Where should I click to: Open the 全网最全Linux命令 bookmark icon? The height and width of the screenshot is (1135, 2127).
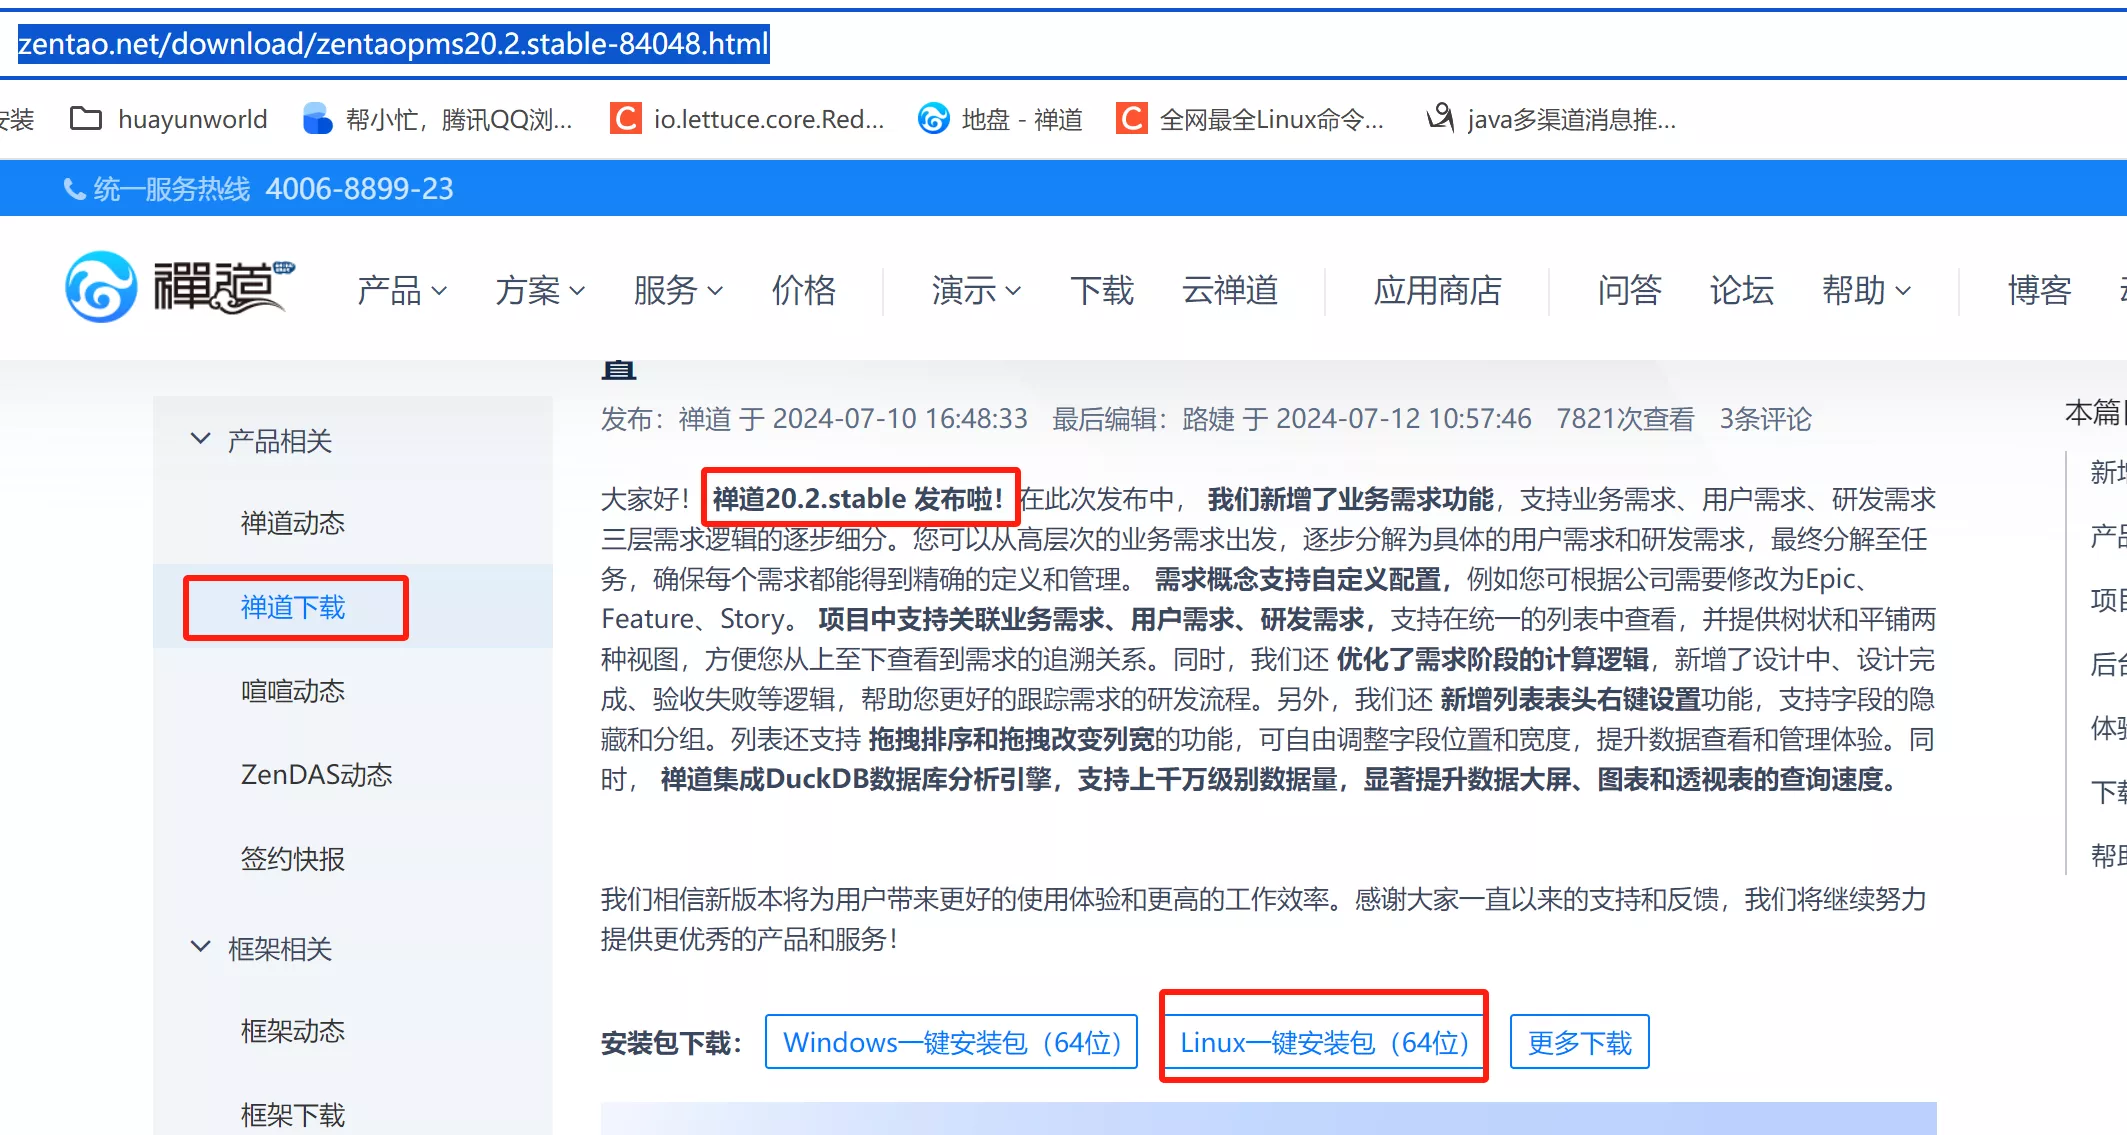tap(1132, 119)
